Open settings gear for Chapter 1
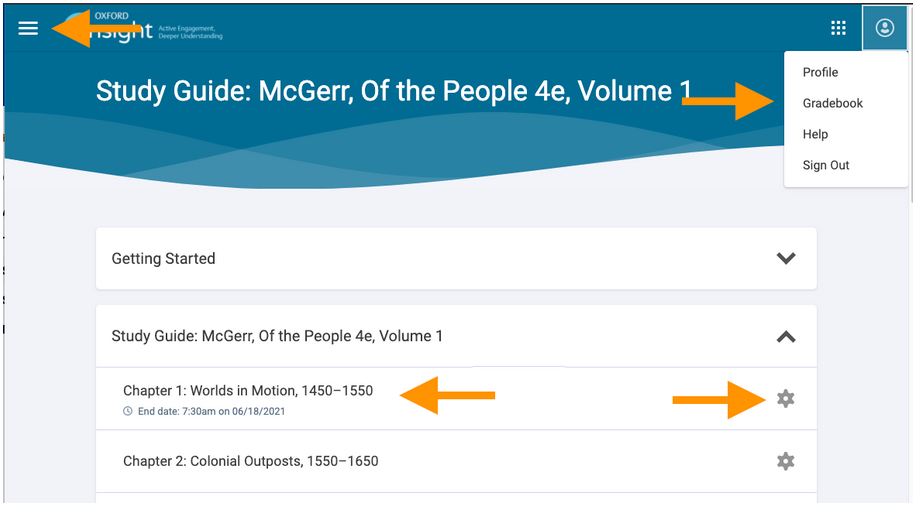This screenshot has width=913, height=505. (x=785, y=399)
